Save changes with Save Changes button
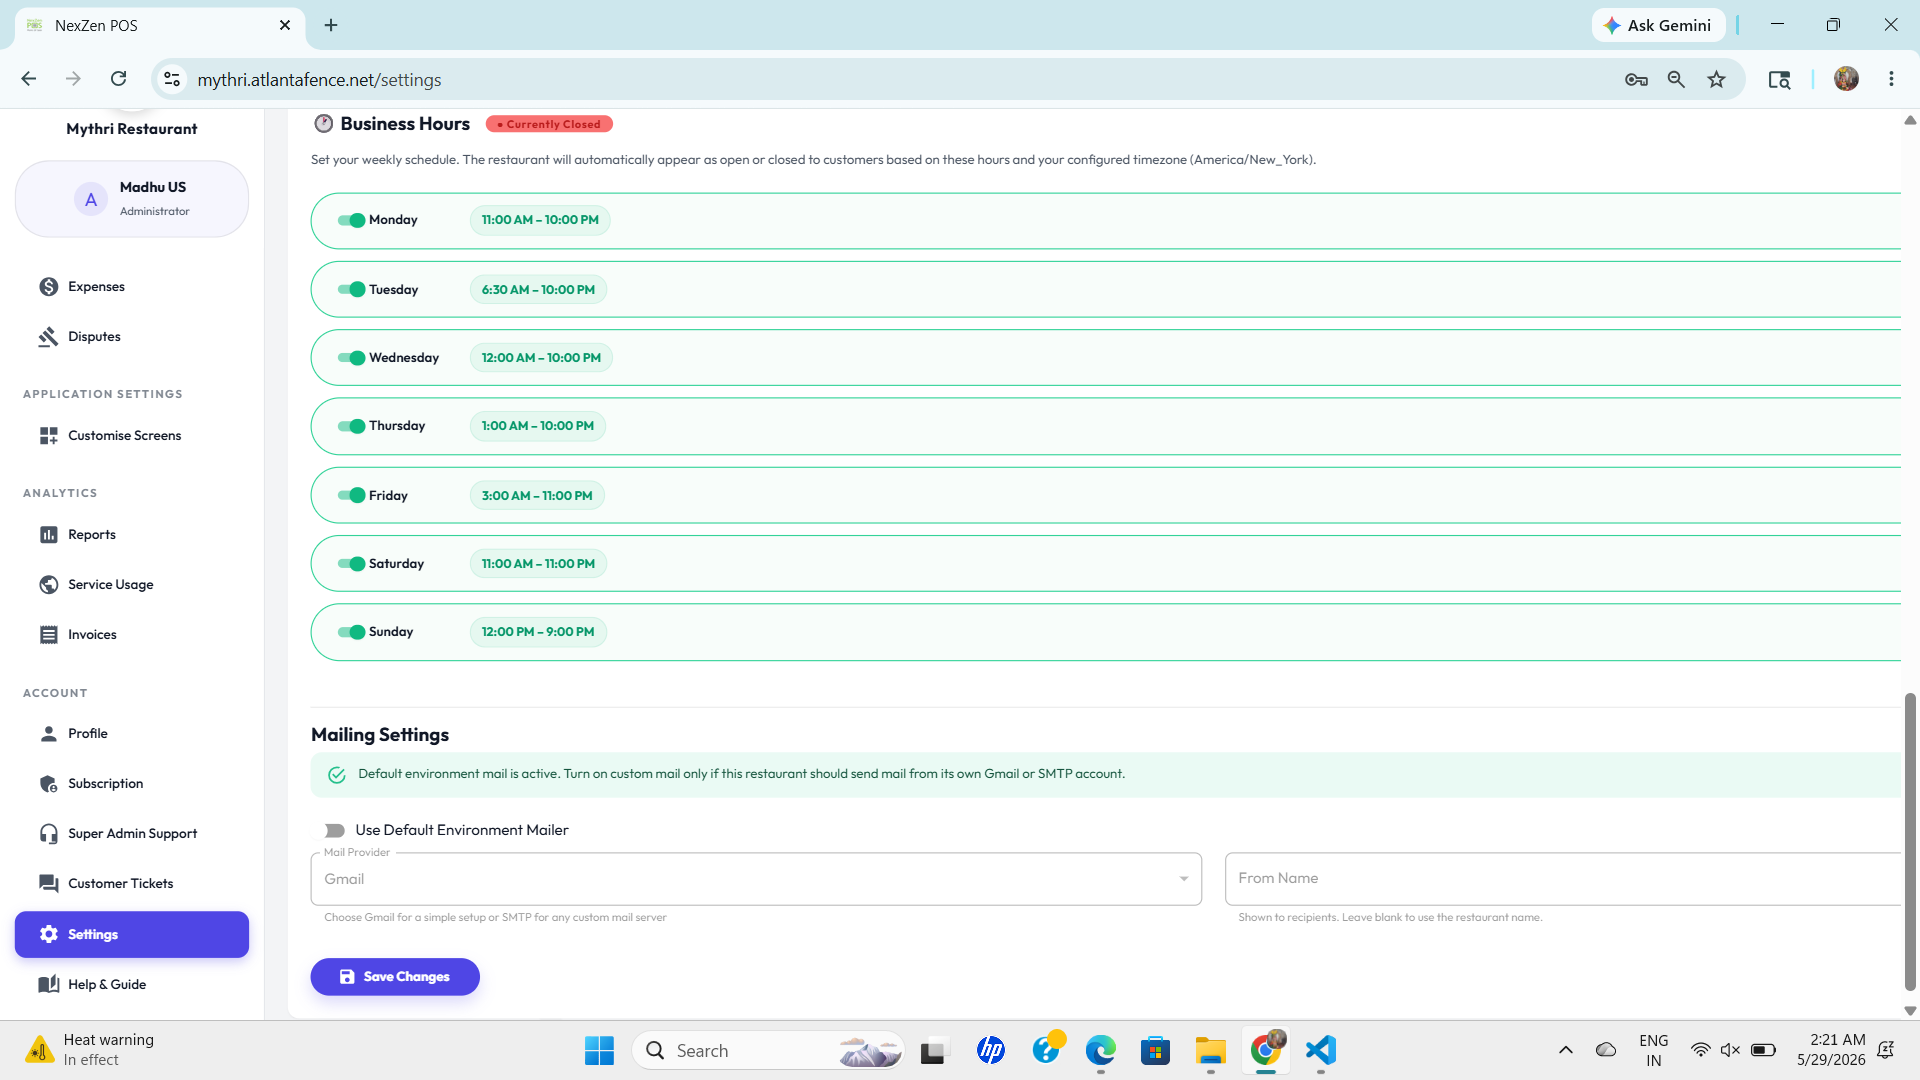 (395, 977)
